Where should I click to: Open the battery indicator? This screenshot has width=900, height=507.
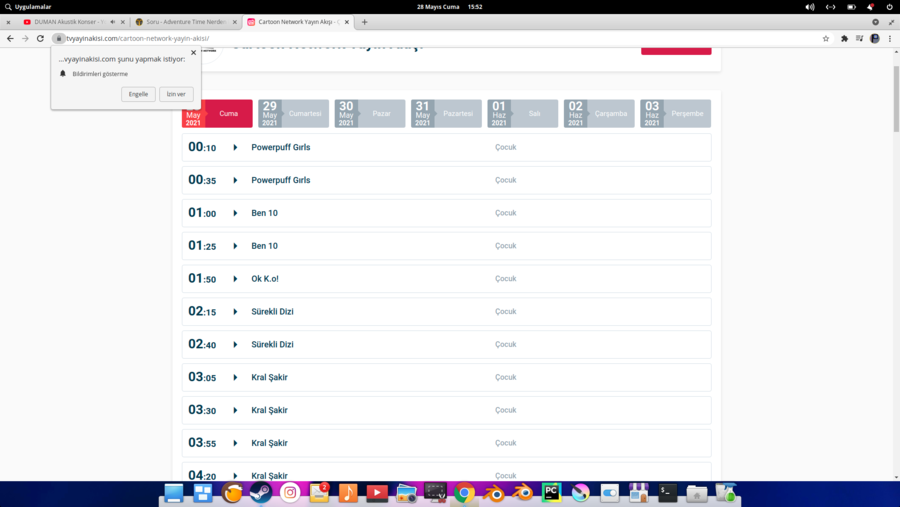tap(851, 7)
